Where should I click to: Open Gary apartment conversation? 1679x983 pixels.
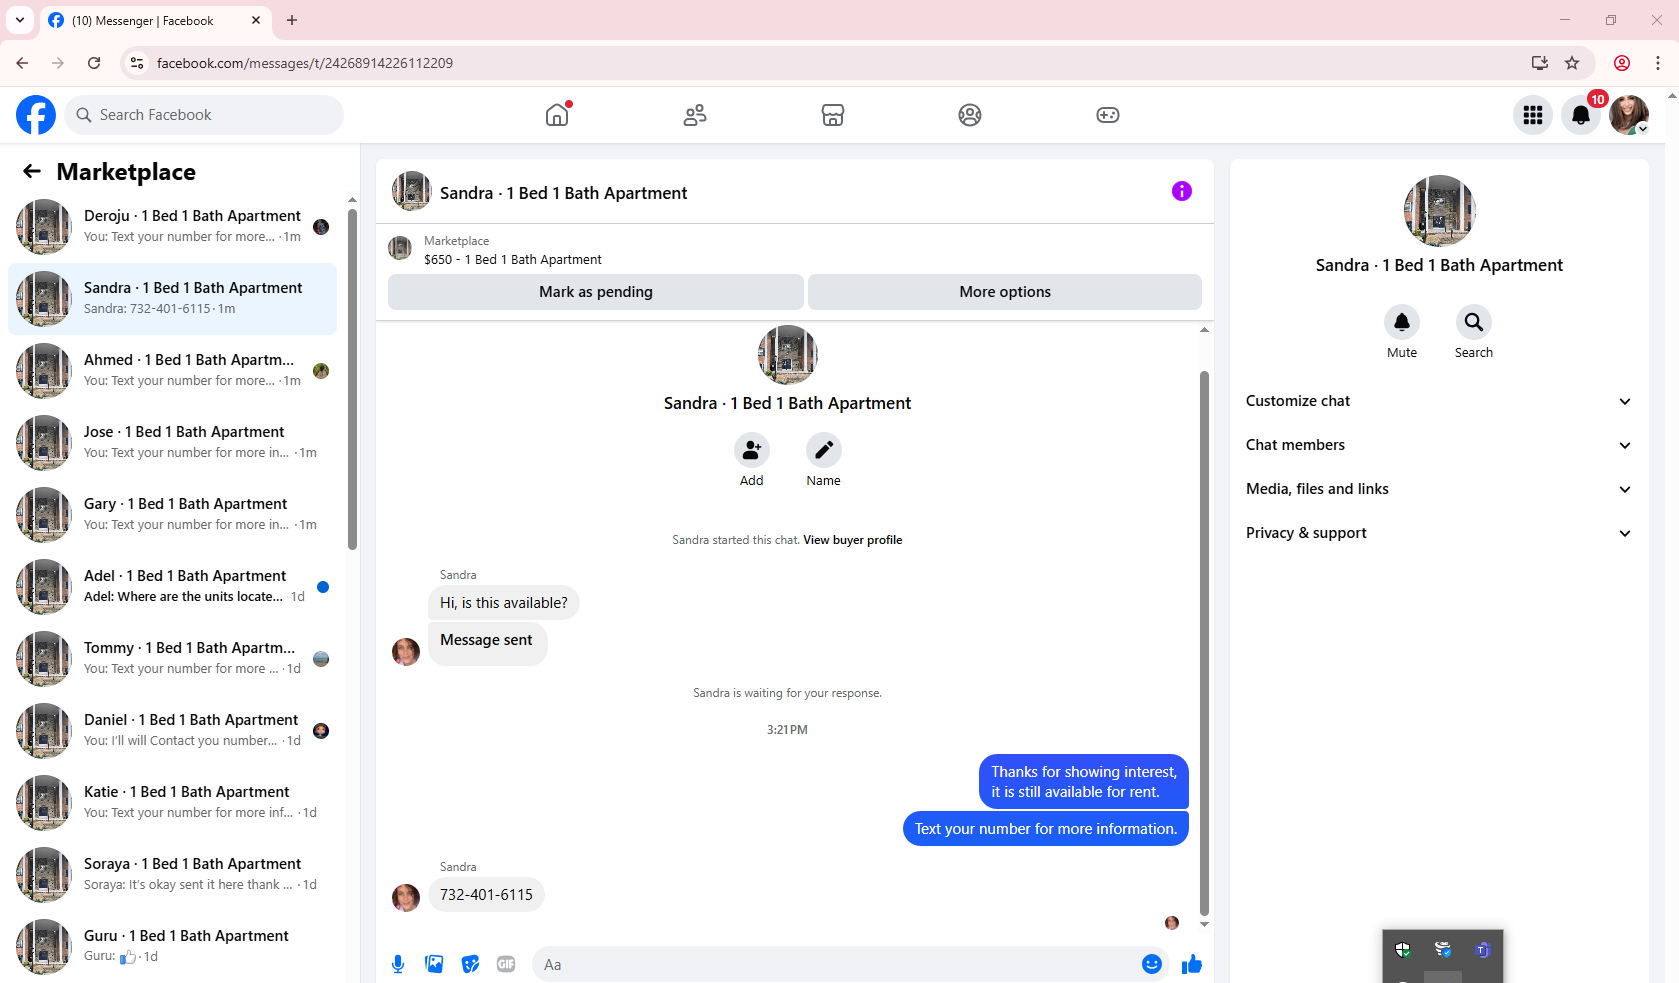pyautogui.click(x=172, y=515)
